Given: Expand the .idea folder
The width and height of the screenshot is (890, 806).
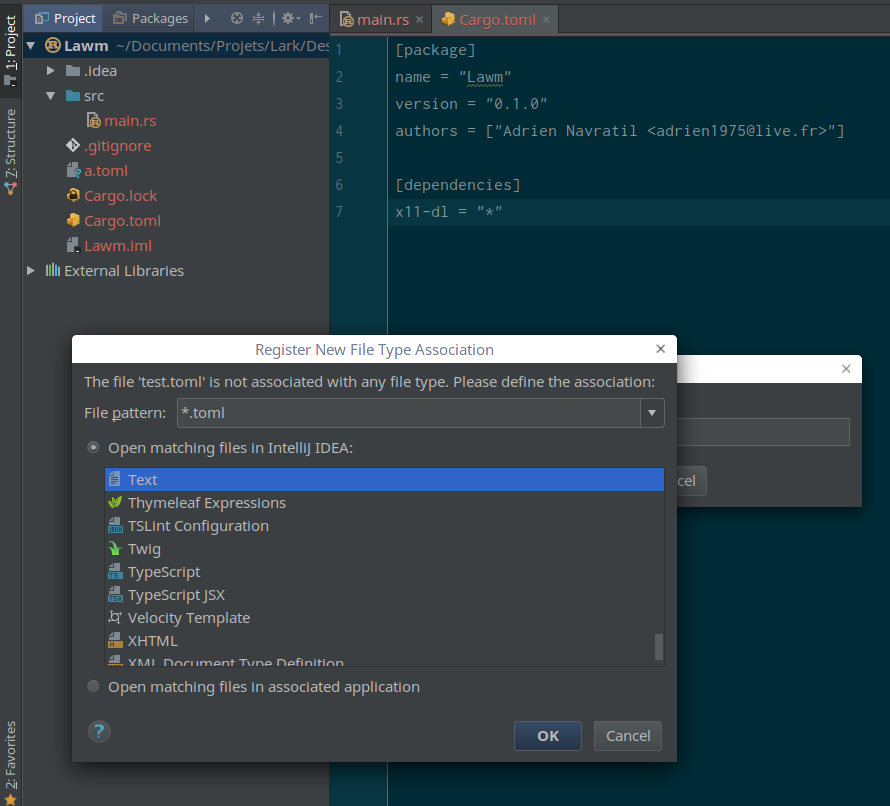Looking at the screenshot, I should 51,70.
